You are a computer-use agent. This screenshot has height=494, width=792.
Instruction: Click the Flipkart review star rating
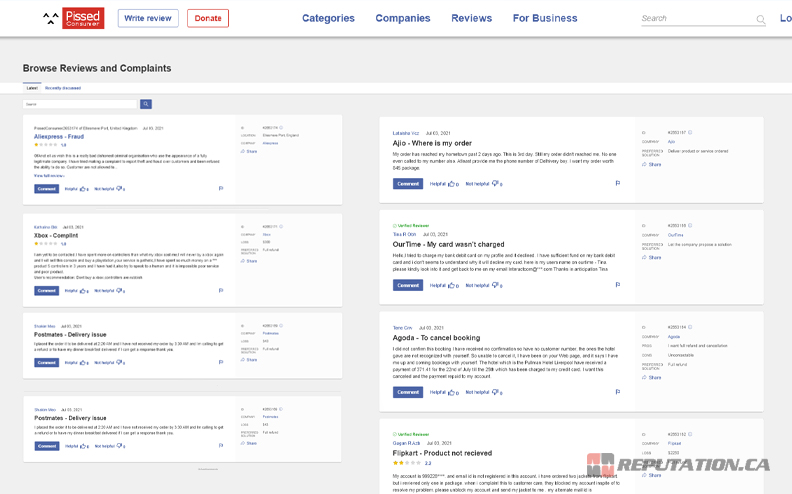coord(407,463)
